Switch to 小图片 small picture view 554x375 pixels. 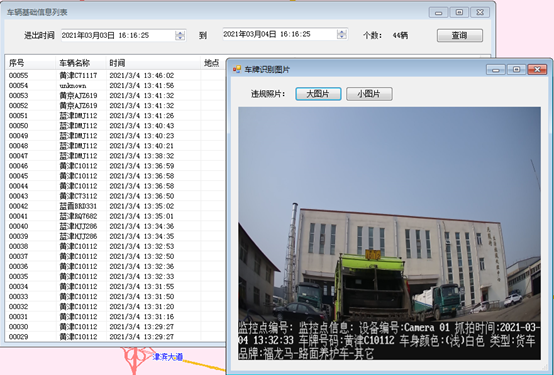point(369,94)
